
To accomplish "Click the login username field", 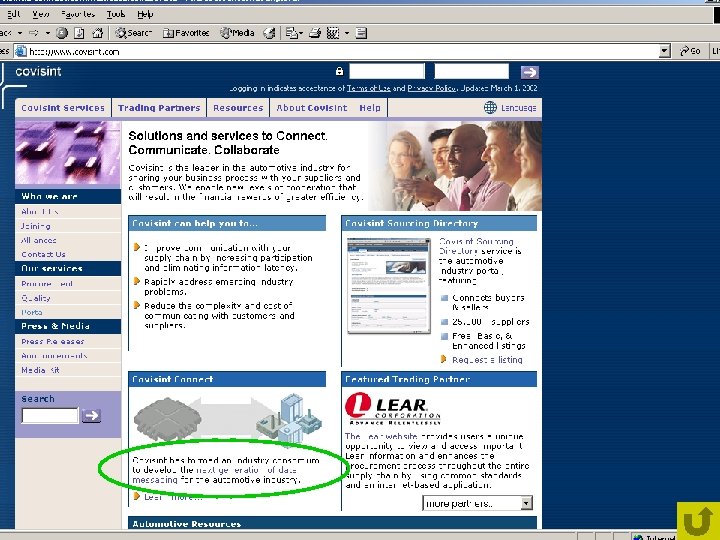I will coord(387,71).
